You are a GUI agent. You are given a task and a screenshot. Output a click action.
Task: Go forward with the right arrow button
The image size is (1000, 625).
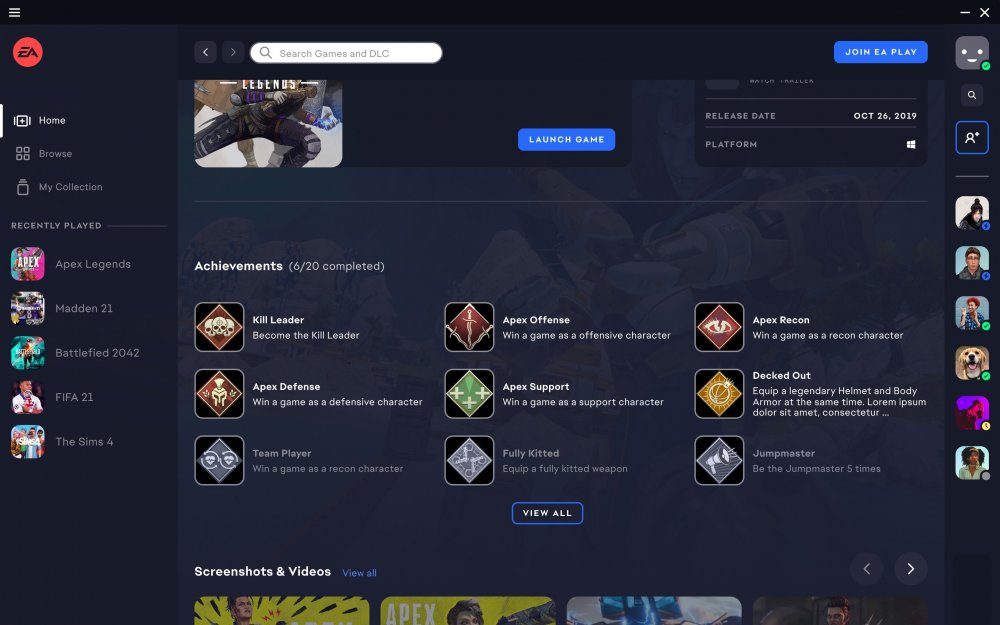coord(233,52)
